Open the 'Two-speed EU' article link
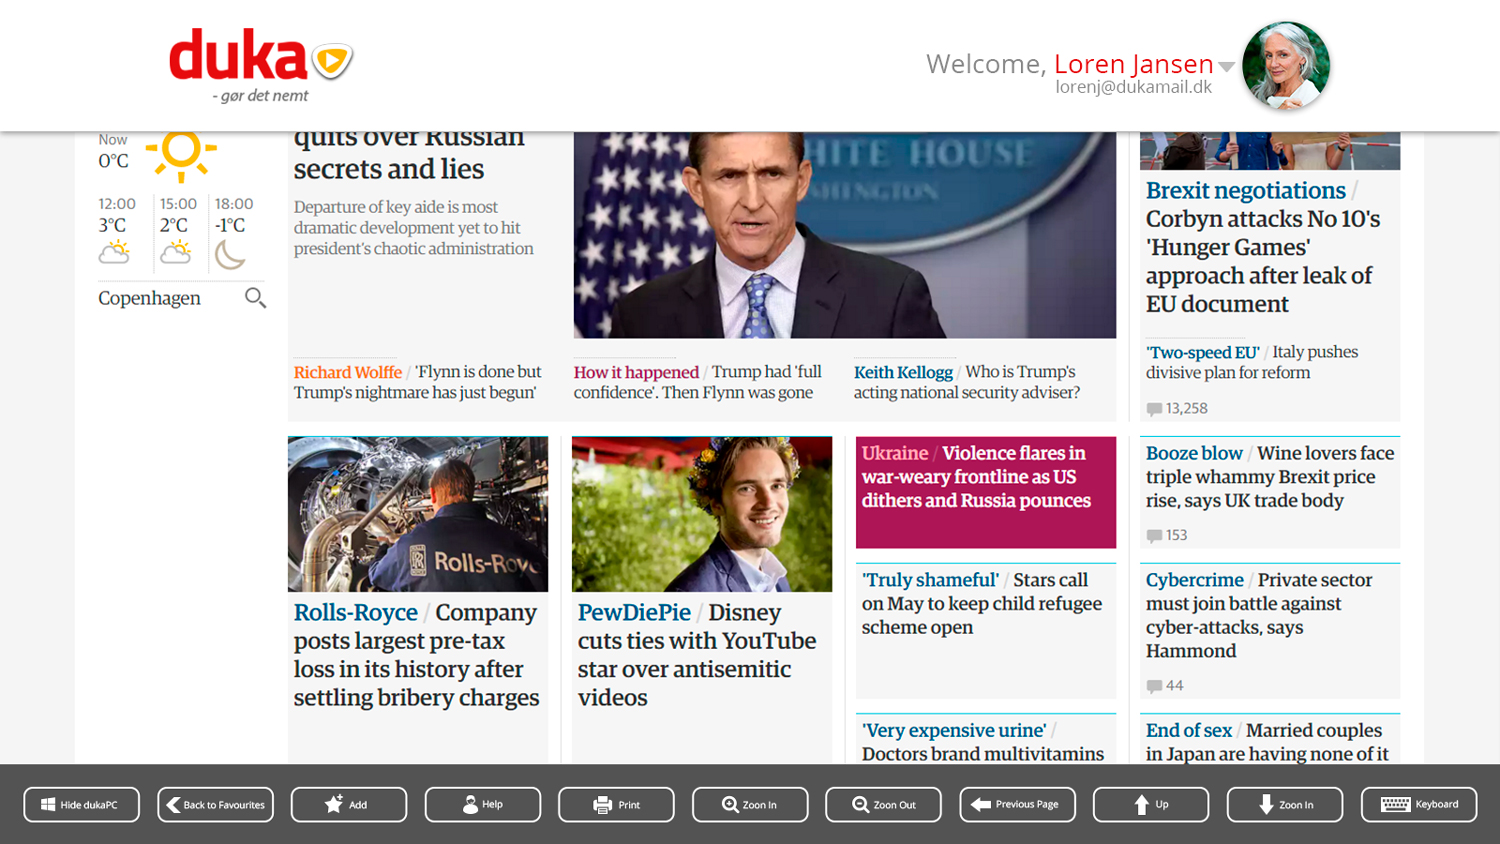Screen dimensions: 1500x844 click(x=1252, y=362)
